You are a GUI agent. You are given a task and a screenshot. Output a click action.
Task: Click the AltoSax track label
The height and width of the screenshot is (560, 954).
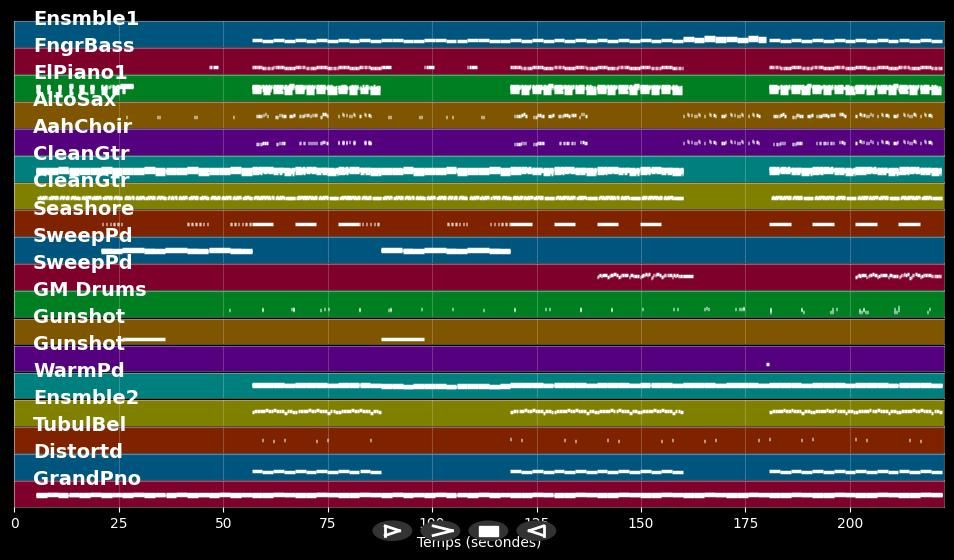(x=75, y=100)
